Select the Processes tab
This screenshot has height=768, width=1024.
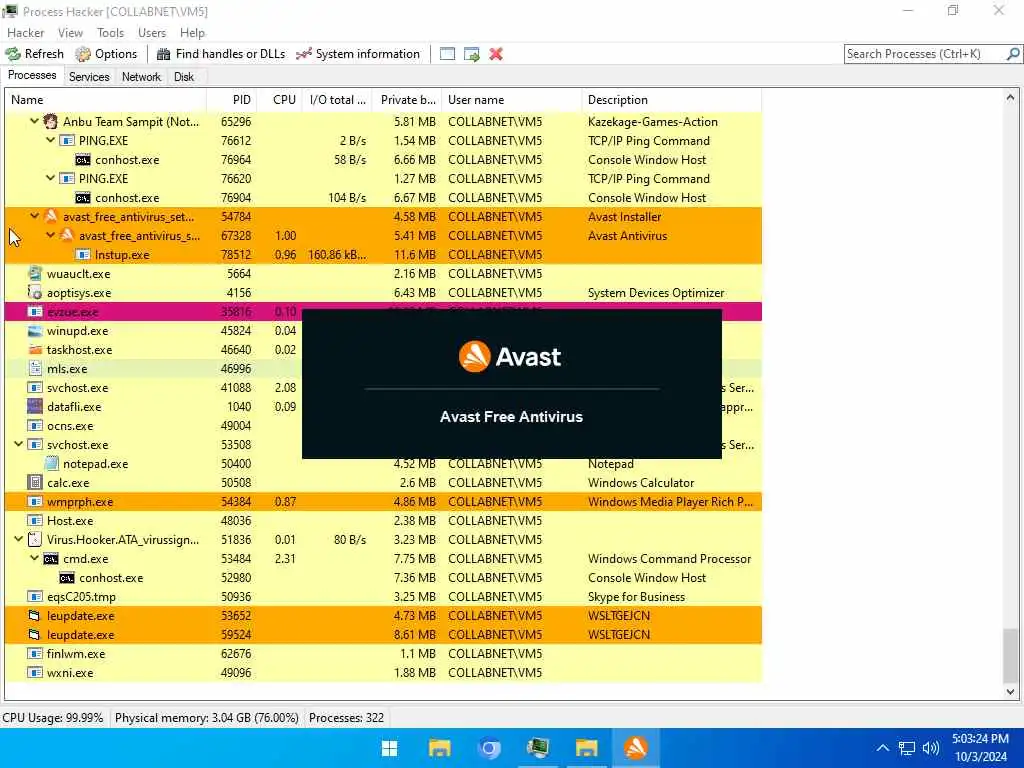32,76
